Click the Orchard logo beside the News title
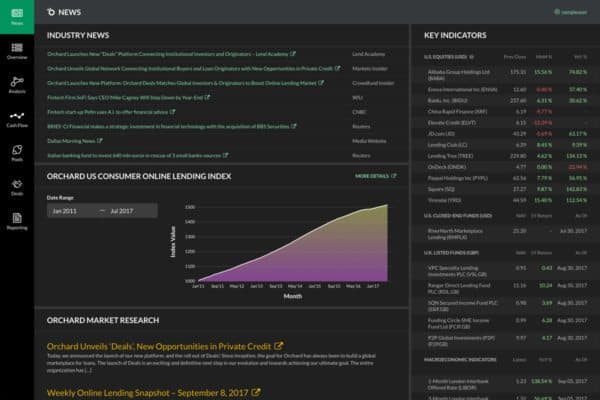The width and height of the screenshot is (600, 400). 52,12
